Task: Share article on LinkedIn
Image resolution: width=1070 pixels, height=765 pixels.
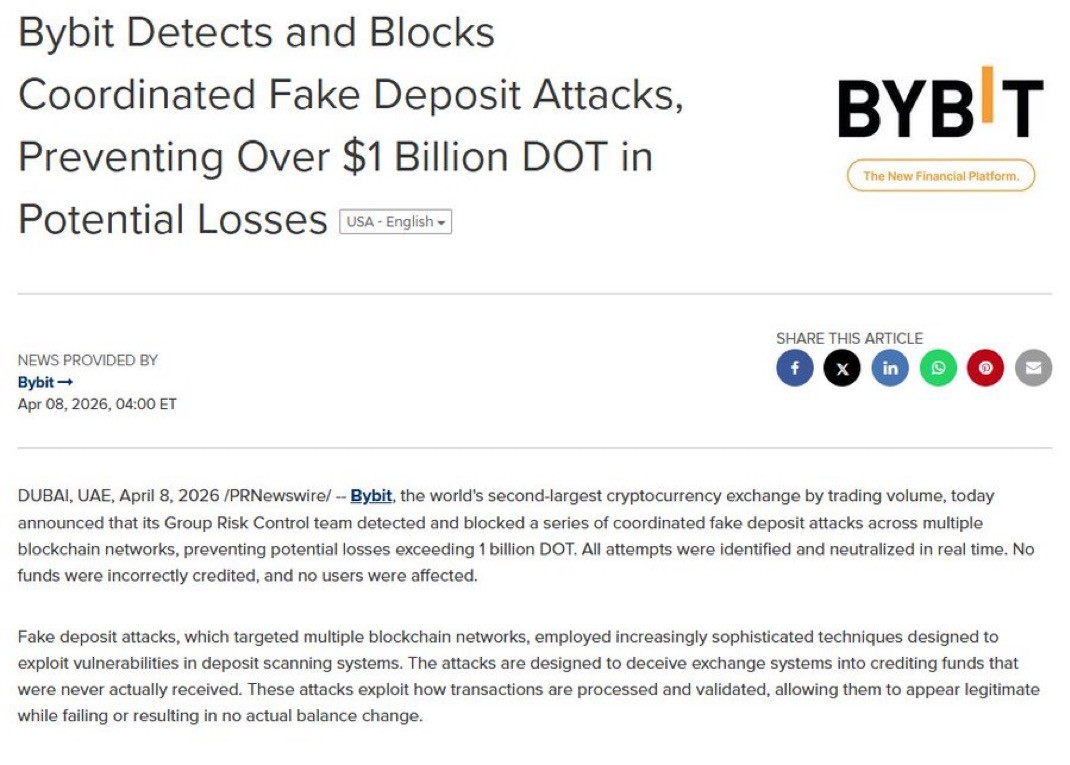Action: (890, 369)
